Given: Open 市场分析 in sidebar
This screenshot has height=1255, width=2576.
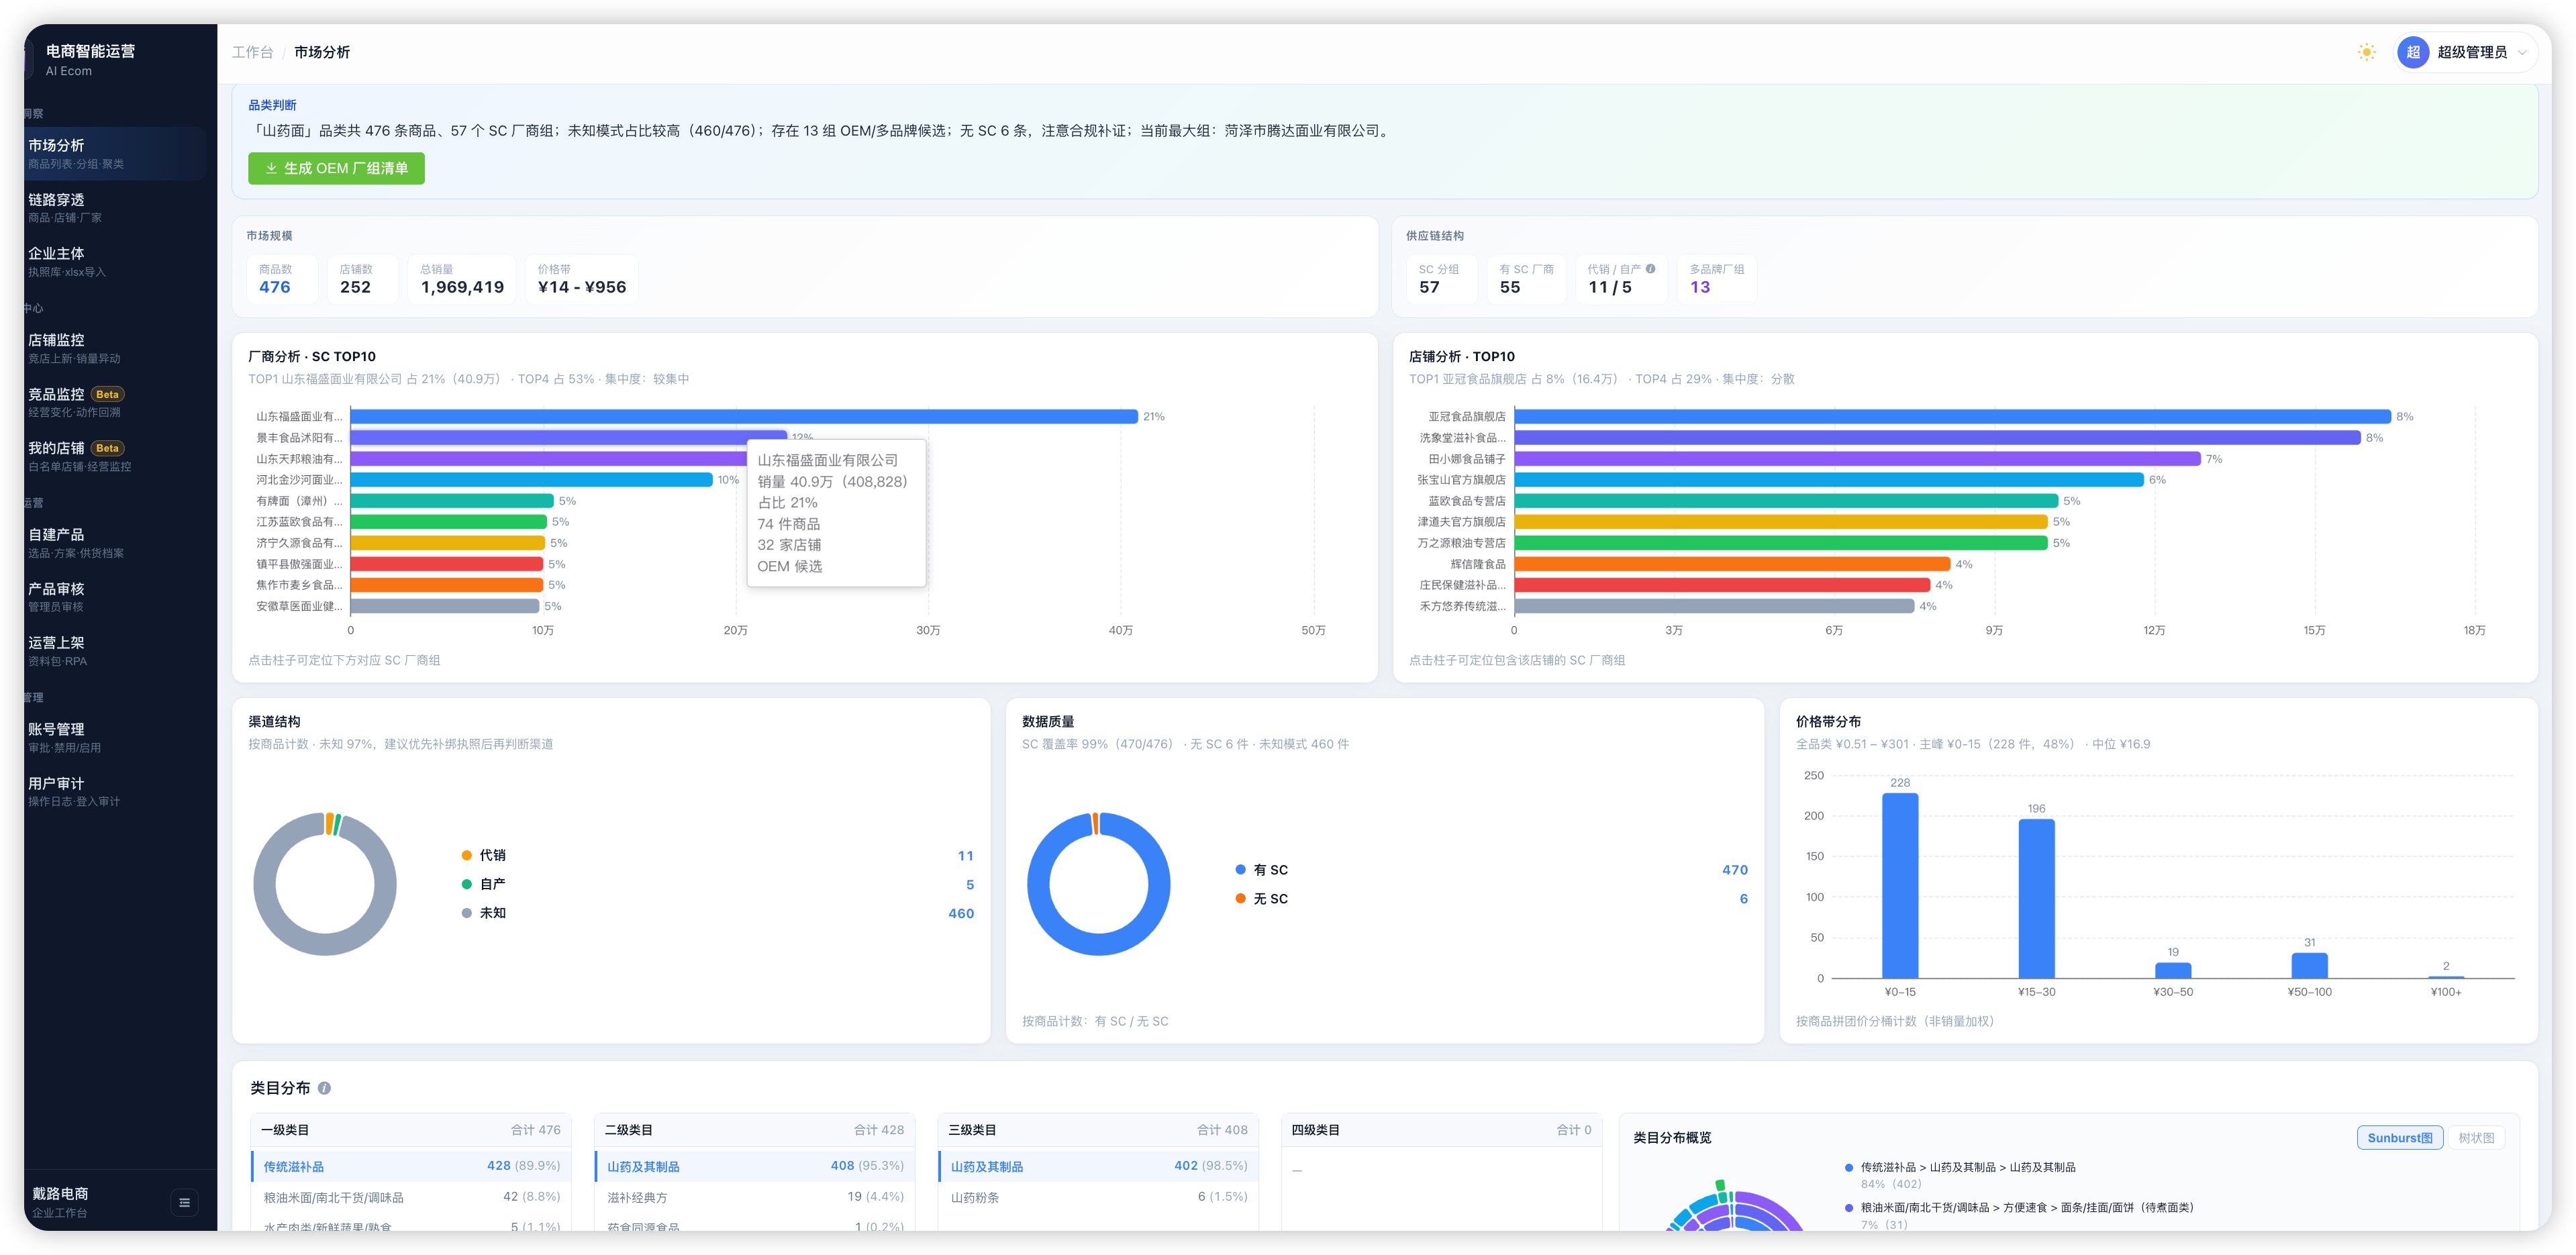Looking at the screenshot, I should (115, 153).
